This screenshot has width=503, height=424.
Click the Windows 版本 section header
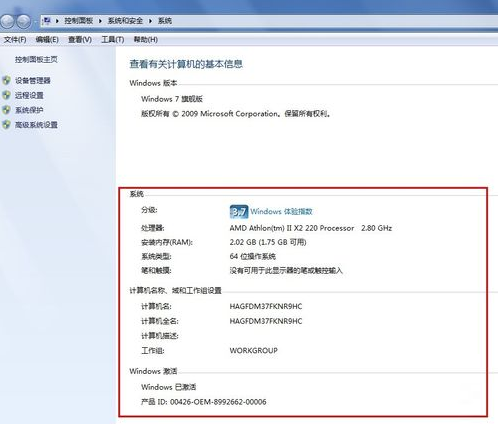(153, 83)
